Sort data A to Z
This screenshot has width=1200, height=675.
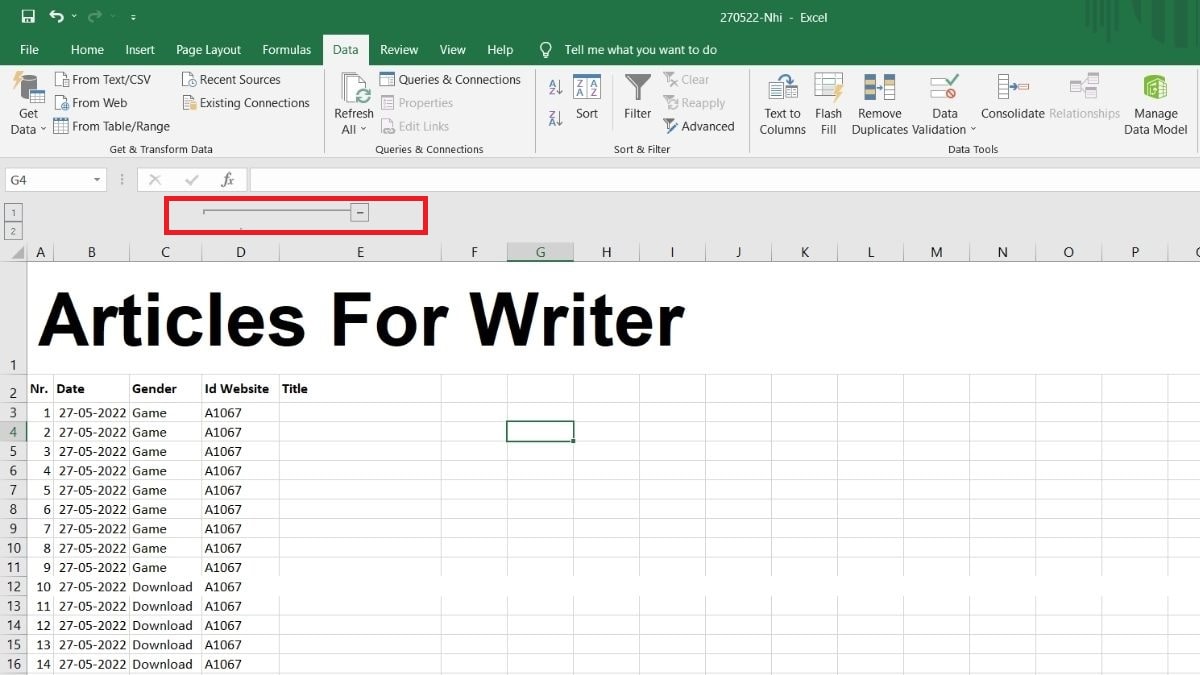pos(555,88)
